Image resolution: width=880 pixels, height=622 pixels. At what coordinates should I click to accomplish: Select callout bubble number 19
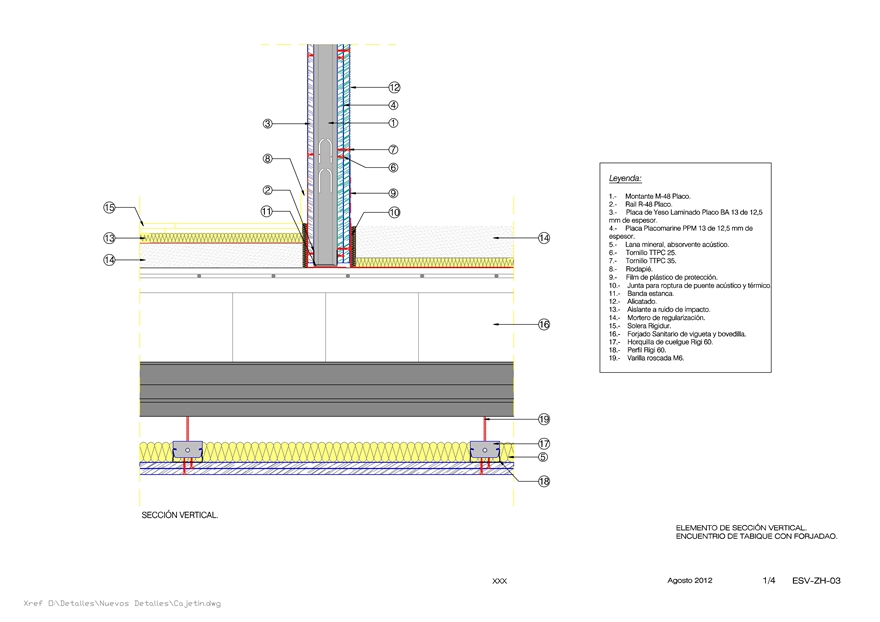point(544,419)
